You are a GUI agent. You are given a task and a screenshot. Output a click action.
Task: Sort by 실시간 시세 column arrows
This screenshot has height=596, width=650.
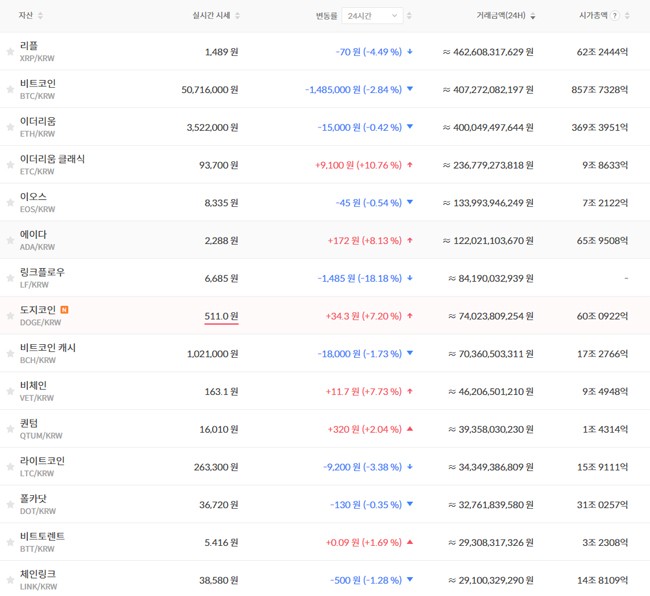click(238, 16)
